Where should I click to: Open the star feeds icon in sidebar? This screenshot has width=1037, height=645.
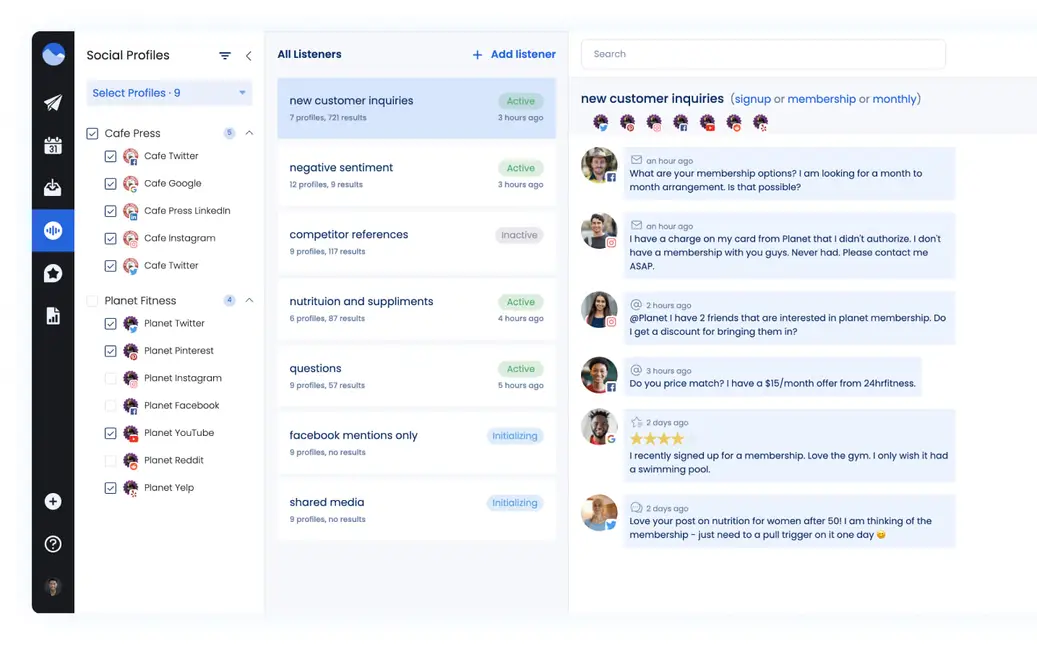click(x=52, y=272)
